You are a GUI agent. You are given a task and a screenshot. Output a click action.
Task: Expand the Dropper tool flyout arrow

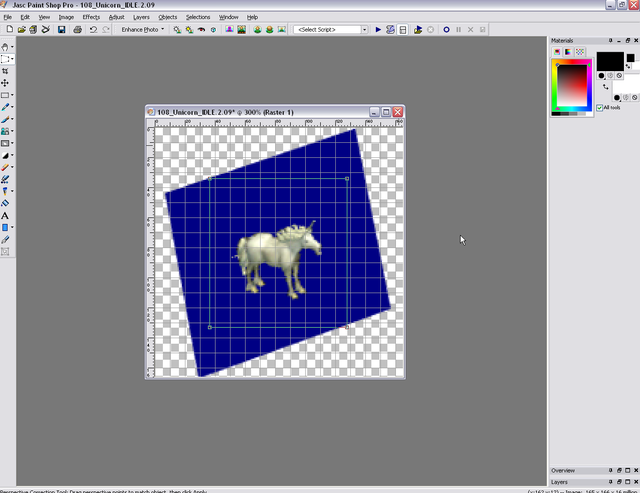point(12,107)
